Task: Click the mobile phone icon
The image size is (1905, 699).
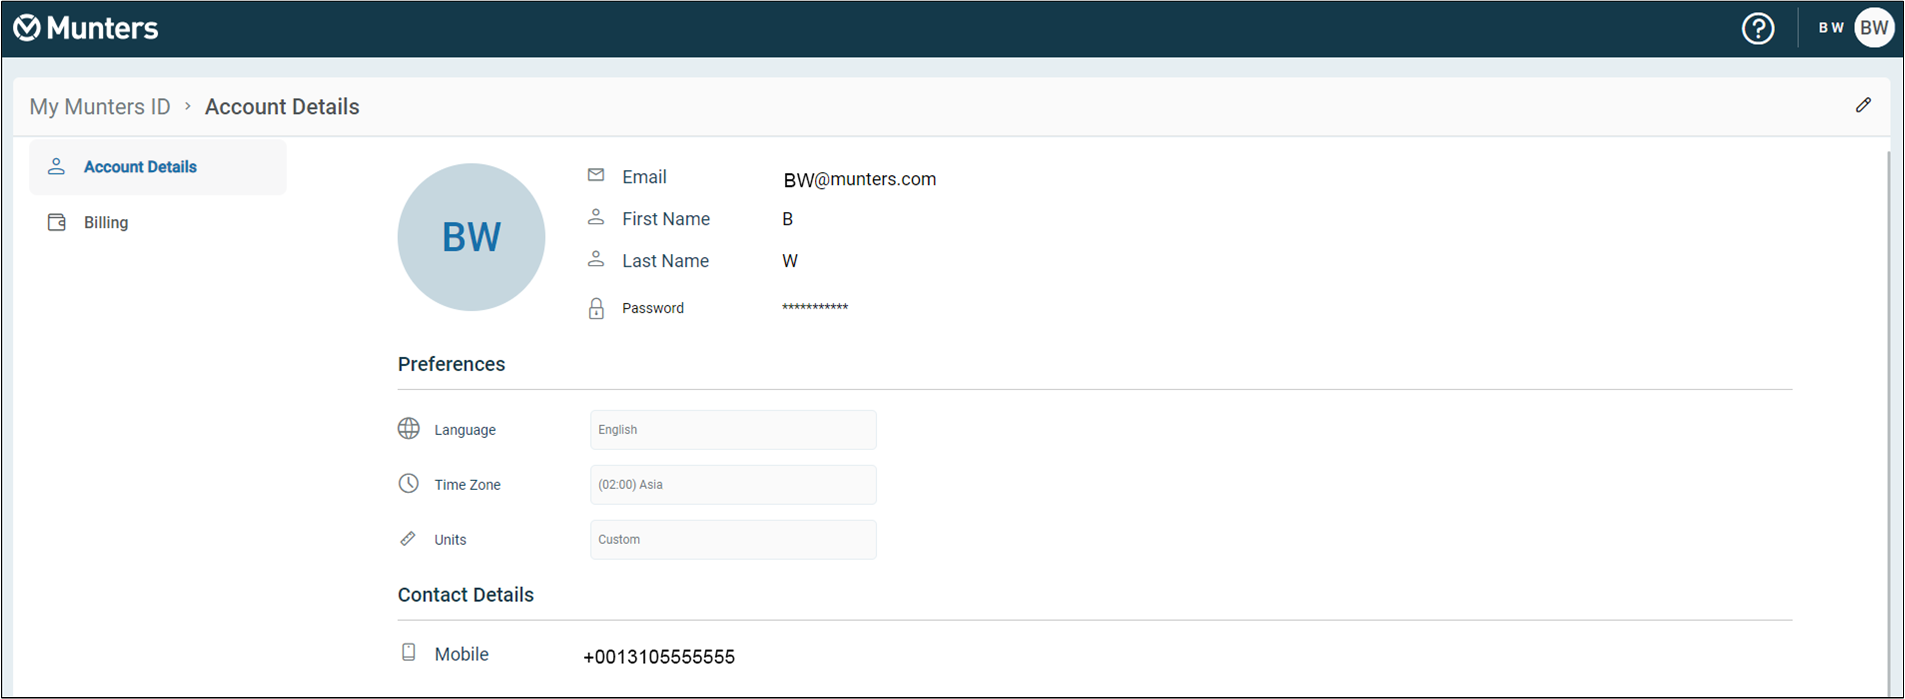Action: (x=409, y=653)
